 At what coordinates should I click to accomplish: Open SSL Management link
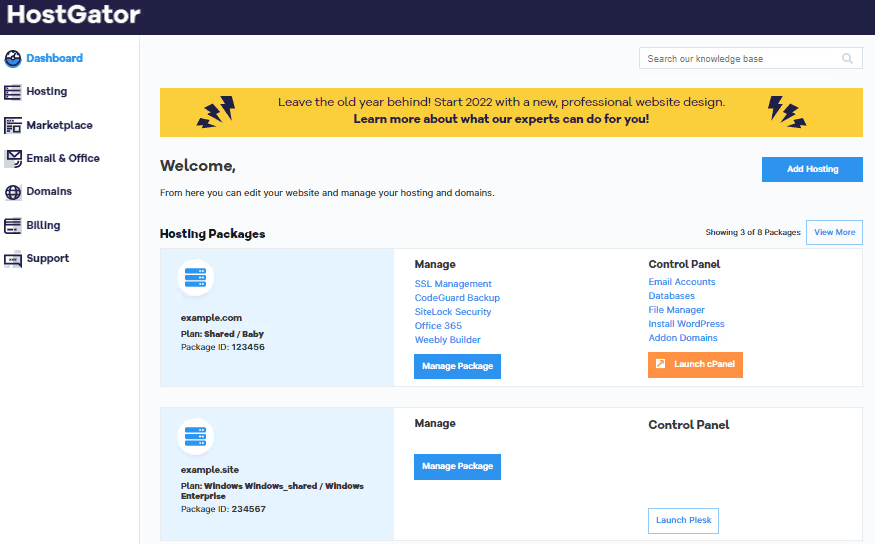click(x=453, y=284)
